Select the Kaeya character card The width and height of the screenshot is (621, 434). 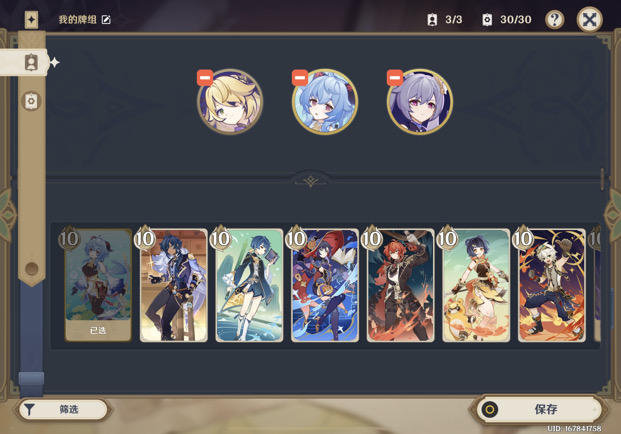(x=173, y=285)
